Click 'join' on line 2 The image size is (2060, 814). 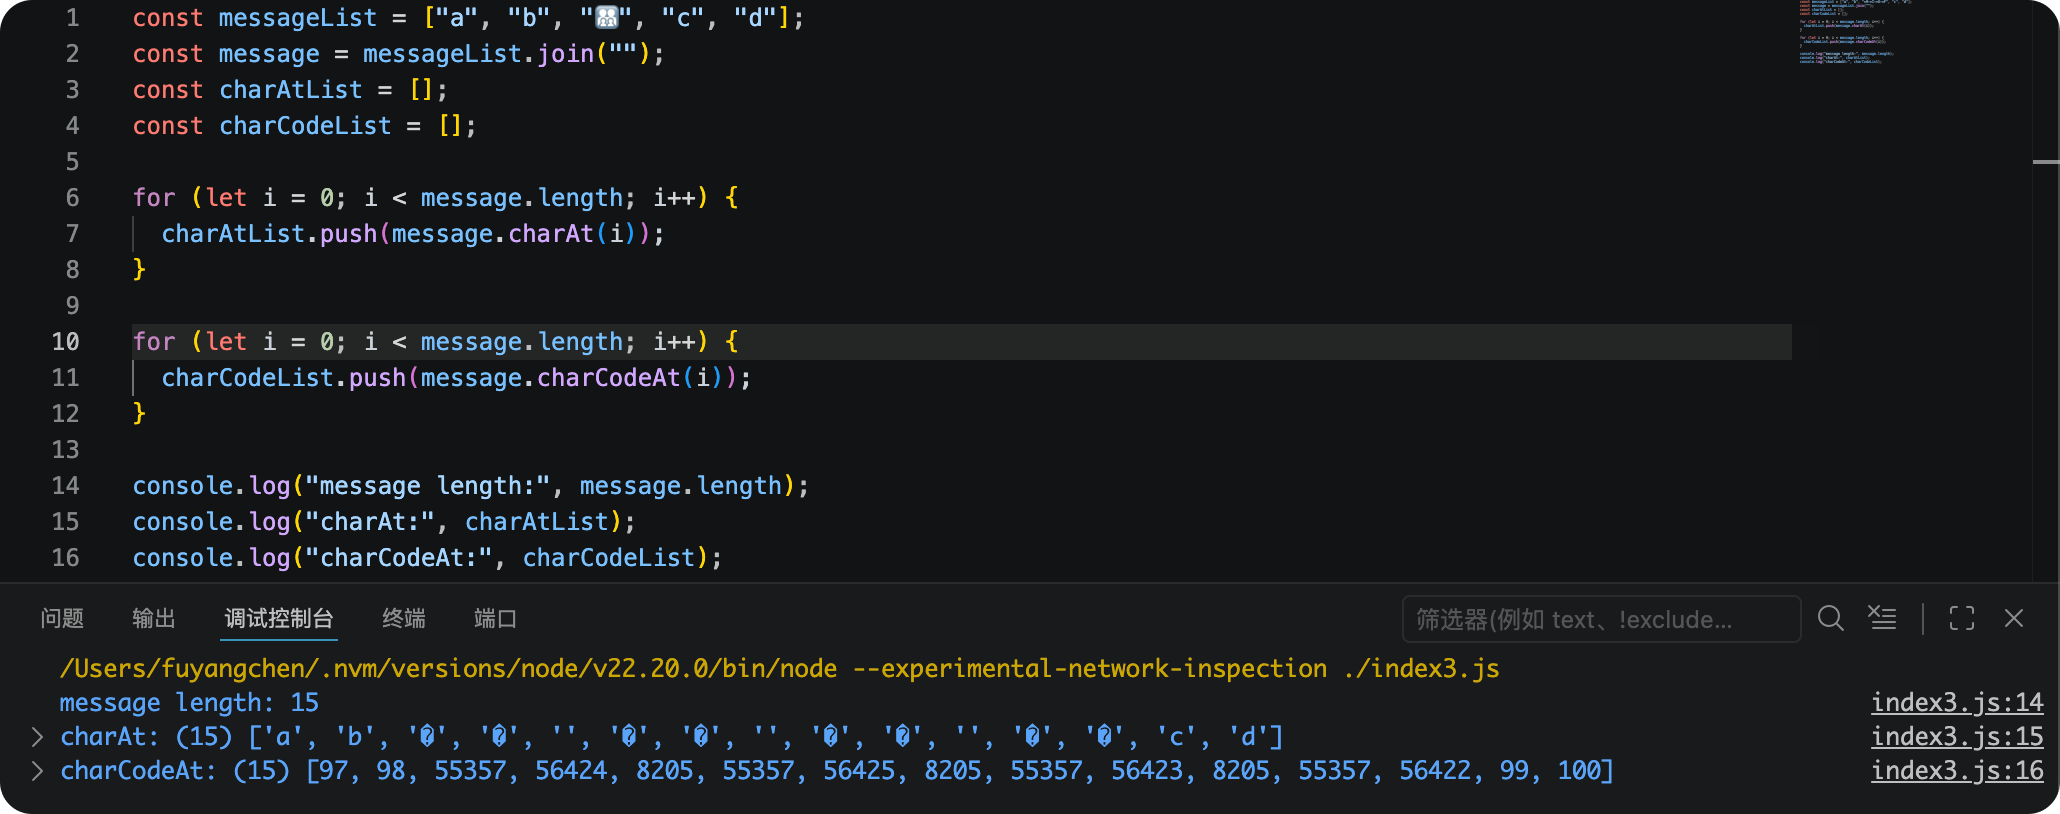click(x=566, y=54)
